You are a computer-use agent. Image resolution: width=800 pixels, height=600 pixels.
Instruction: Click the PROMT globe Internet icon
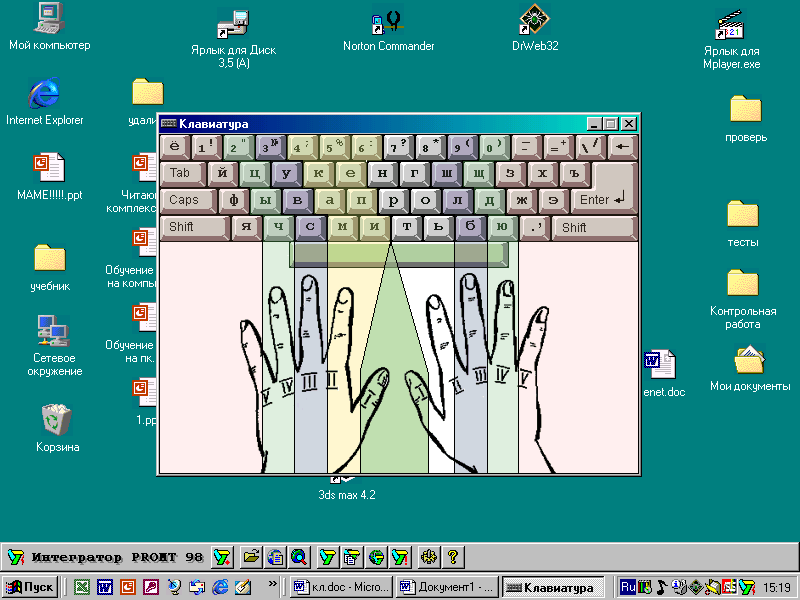coord(376,557)
